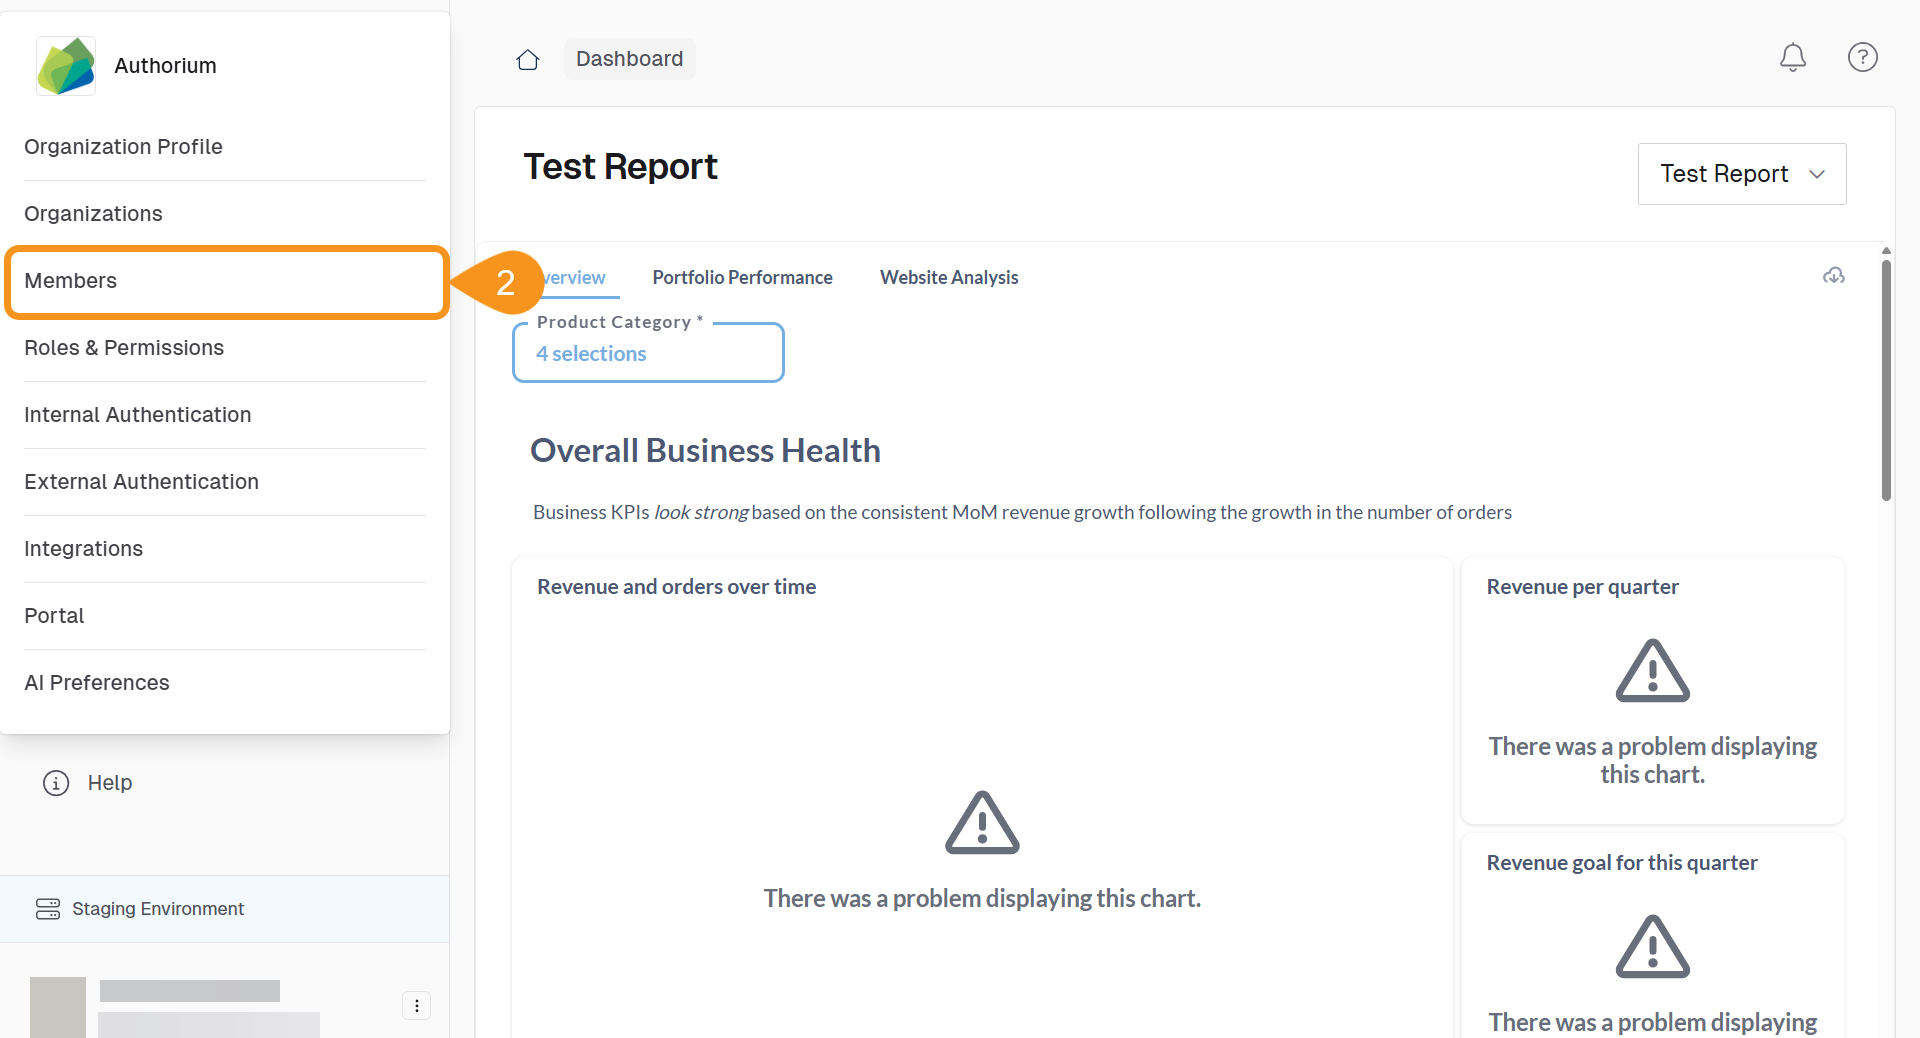Select Internal Authentication menu item
The image size is (1920, 1038).
point(138,415)
